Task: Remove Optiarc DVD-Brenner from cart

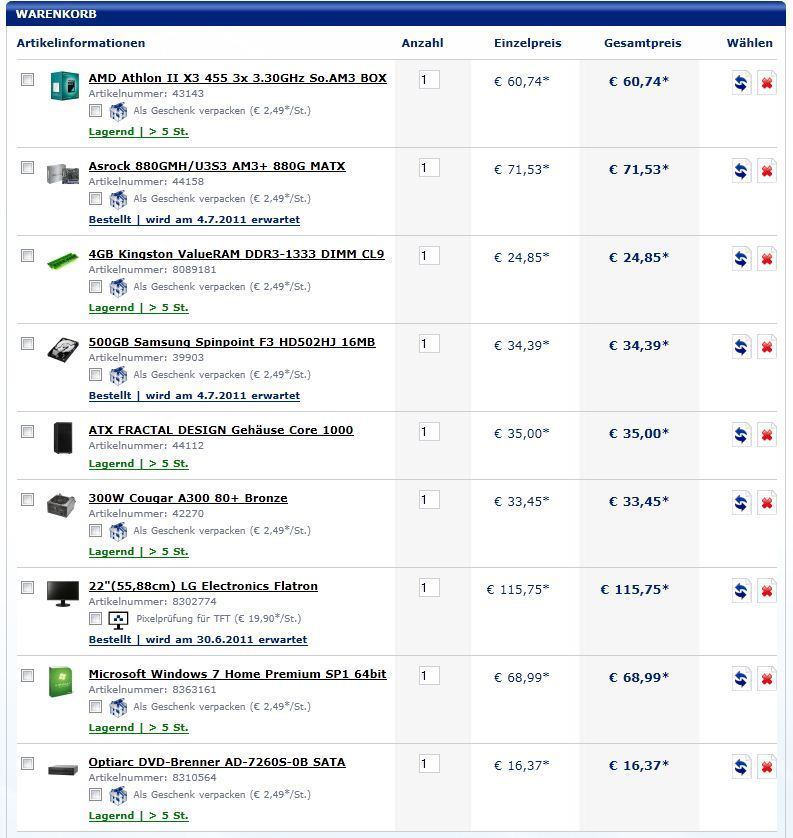Action: [x=767, y=767]
